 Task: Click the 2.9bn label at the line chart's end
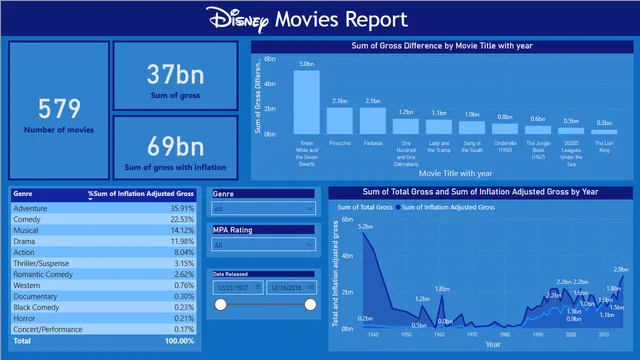point(620,269)
